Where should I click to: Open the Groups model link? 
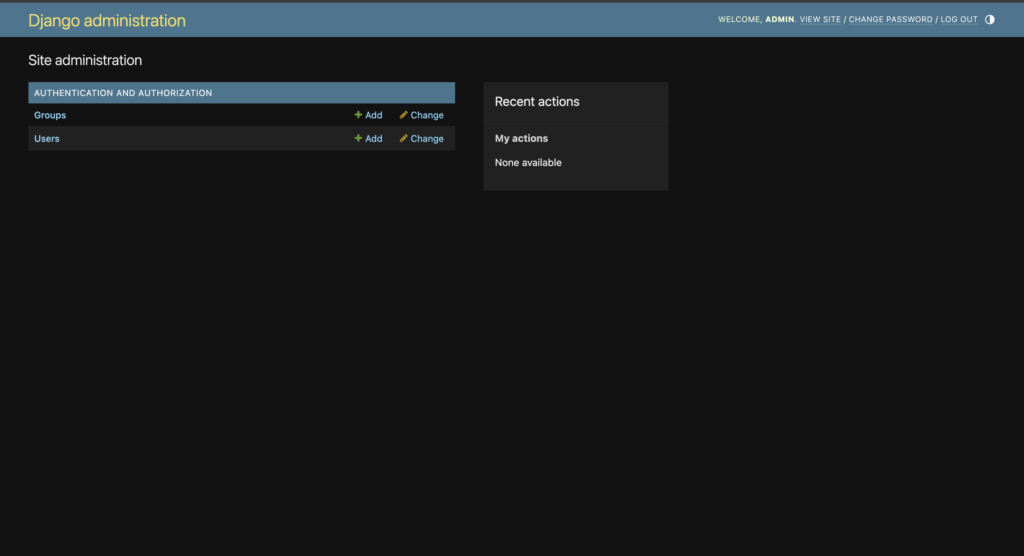tap(50, 115)
